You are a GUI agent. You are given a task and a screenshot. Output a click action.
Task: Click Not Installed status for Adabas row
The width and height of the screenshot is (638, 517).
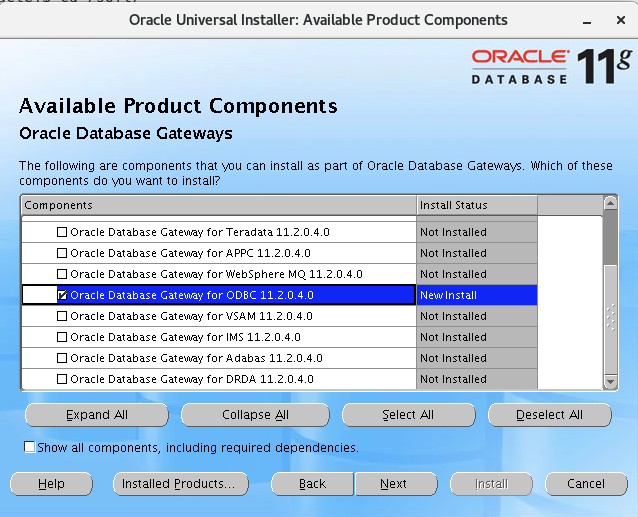[x=477, y=358]
